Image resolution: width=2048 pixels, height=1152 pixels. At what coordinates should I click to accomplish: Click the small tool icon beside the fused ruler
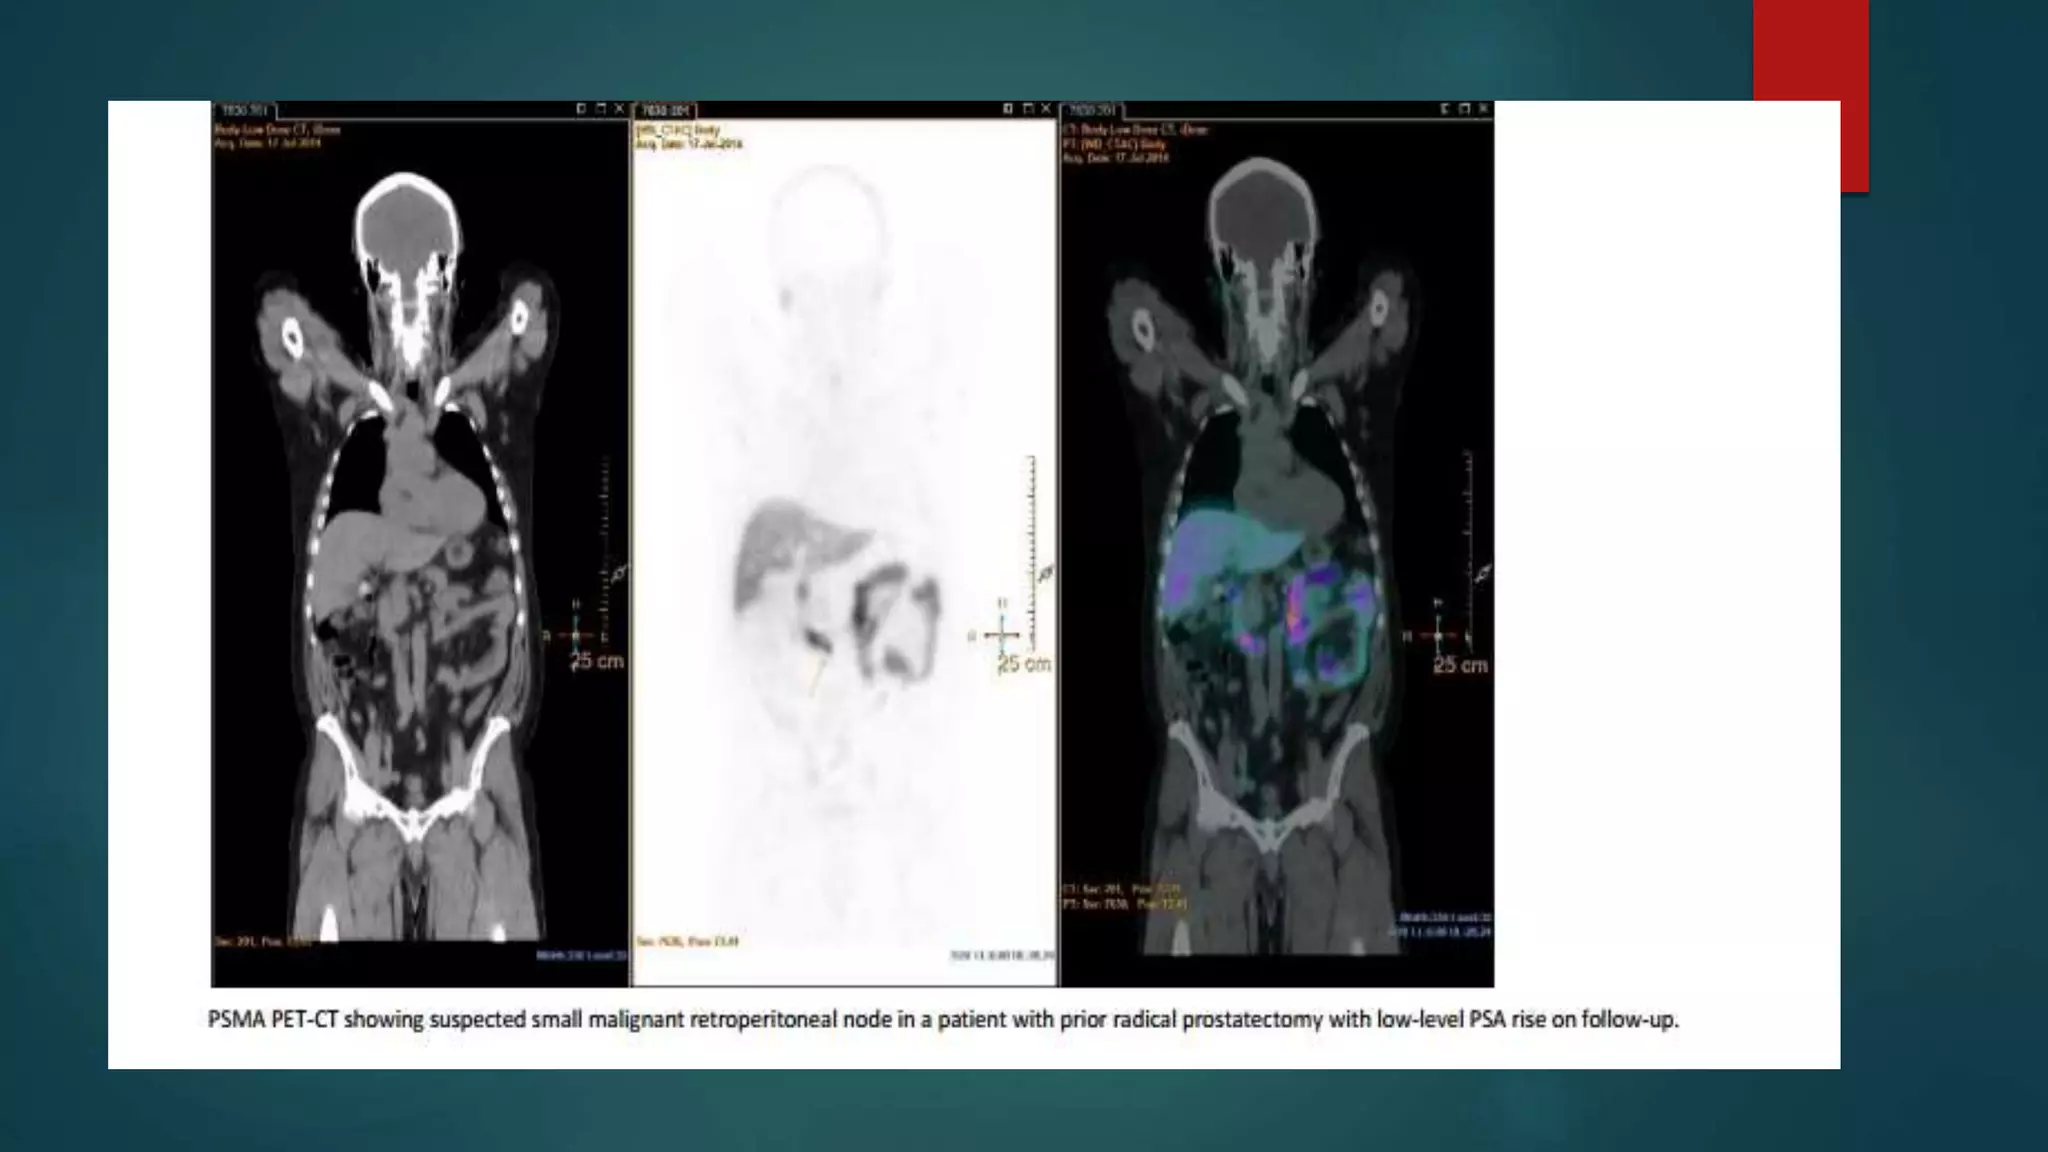(1481, 573)
